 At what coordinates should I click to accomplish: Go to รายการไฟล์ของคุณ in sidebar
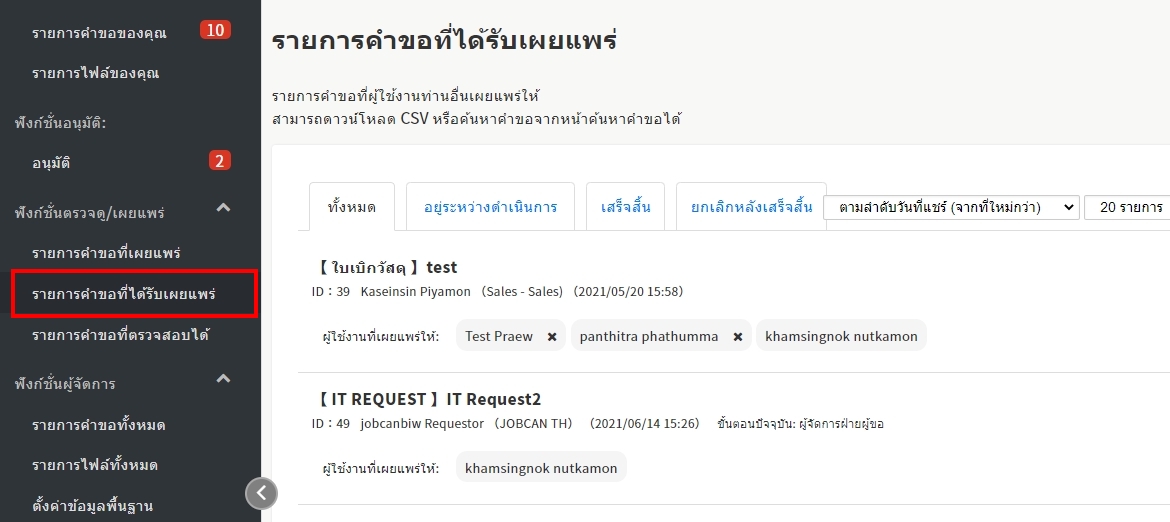(95, 73)
